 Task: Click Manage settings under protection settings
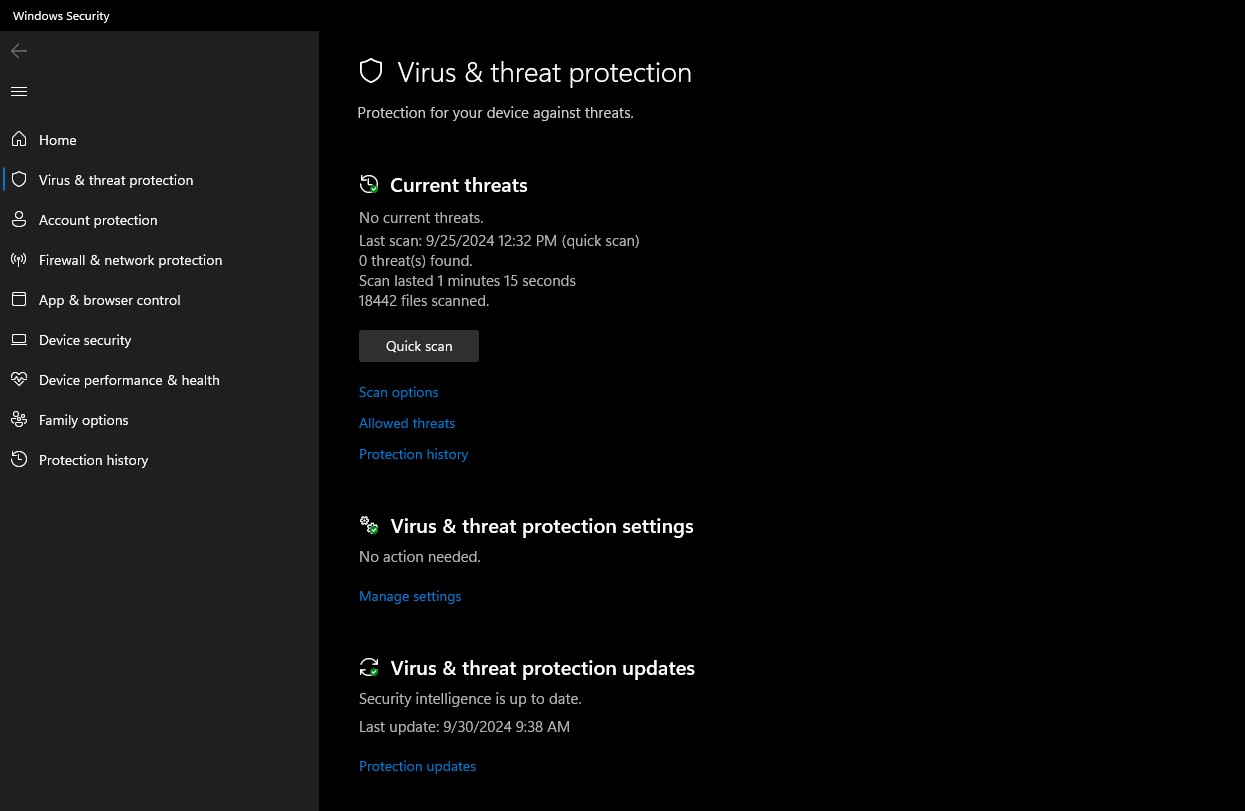(410, 596)
